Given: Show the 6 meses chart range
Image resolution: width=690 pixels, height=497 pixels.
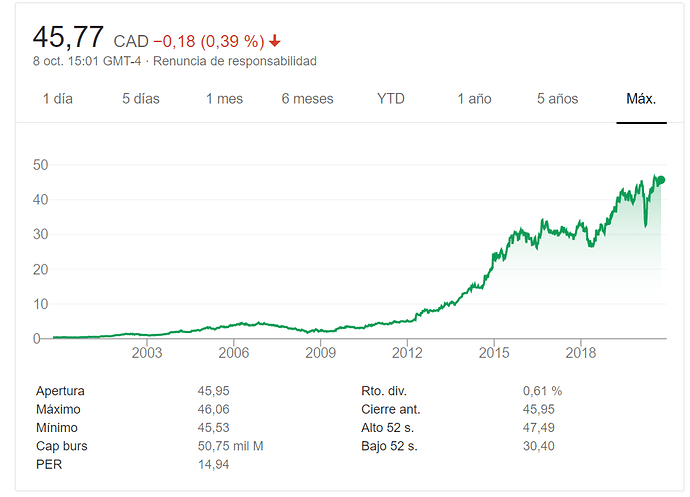Looking at the screenshot, I should (307, 99).
